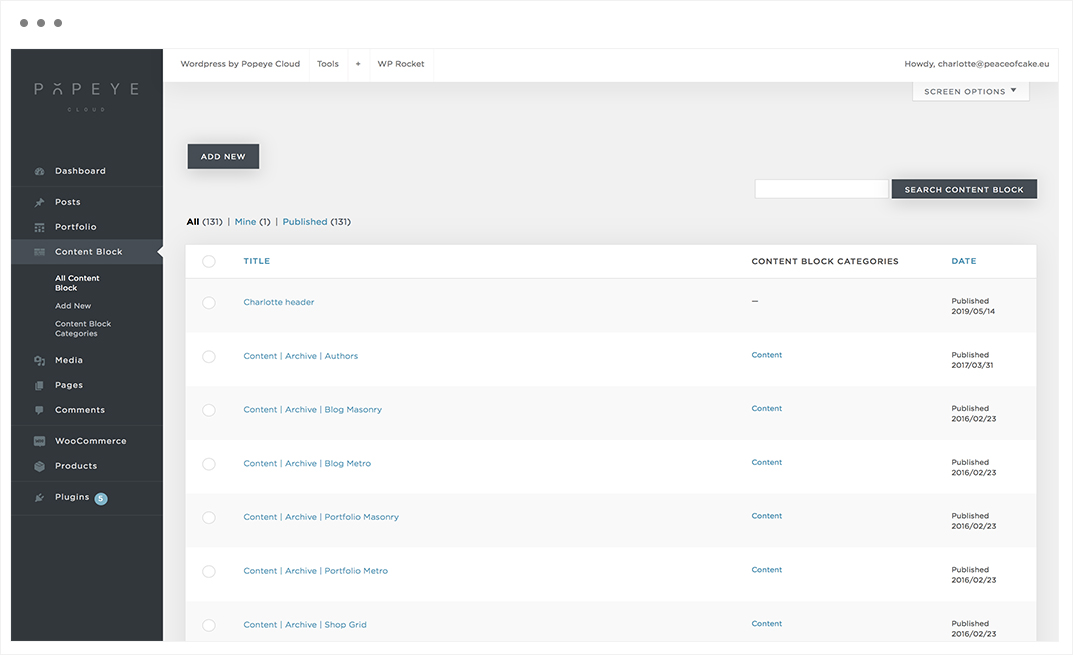
Task: Click the Posts pin icon
Action: [x=40, y=202]
